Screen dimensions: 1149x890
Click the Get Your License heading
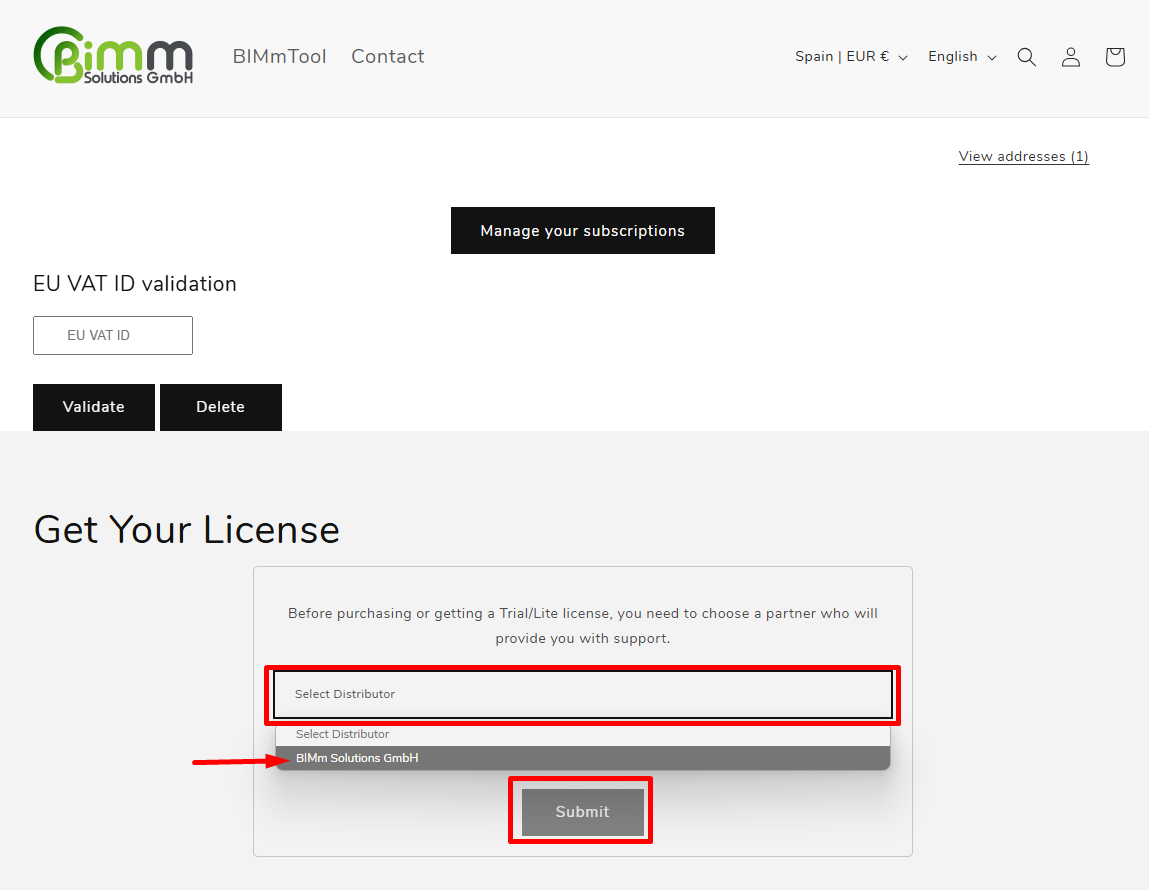(187, 529)
